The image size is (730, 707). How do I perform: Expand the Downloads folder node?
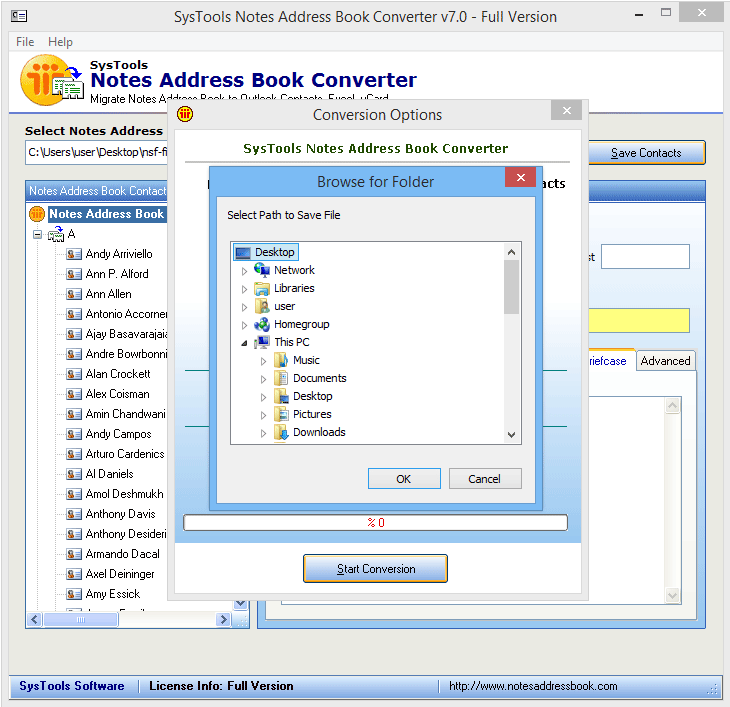263,433
